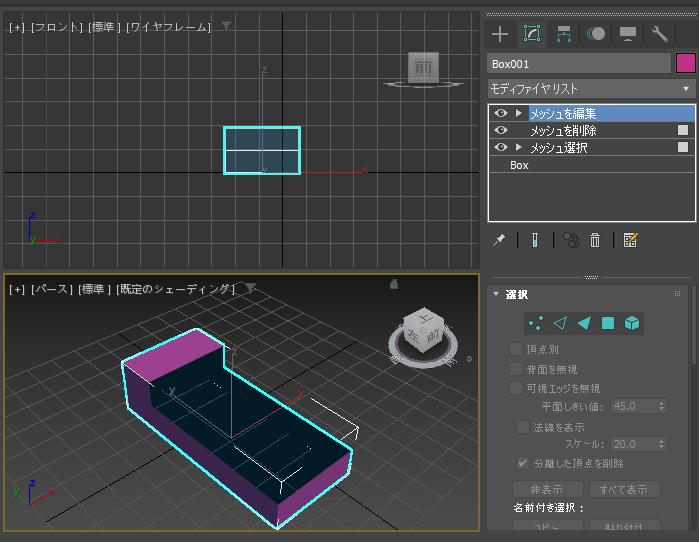Click the square icon on メッシュを削除 row
Image resolution: width=699 pixels, height=542 pixels.
683,130
